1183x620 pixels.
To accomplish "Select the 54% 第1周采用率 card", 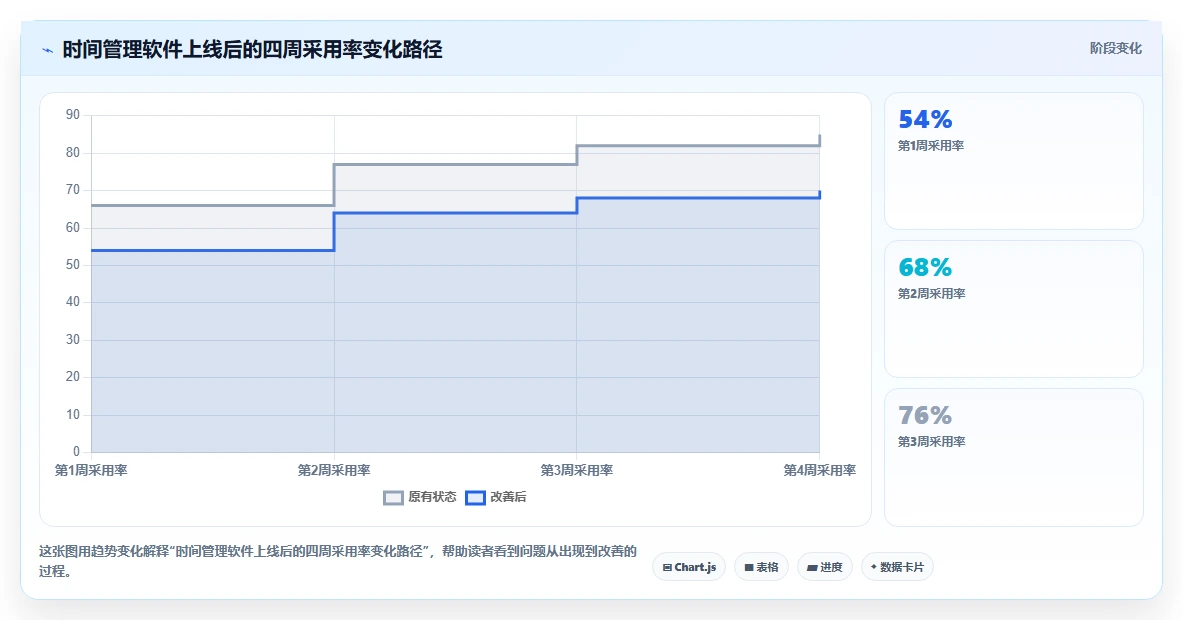I will pyautogui.click(x=1013, y=161).
